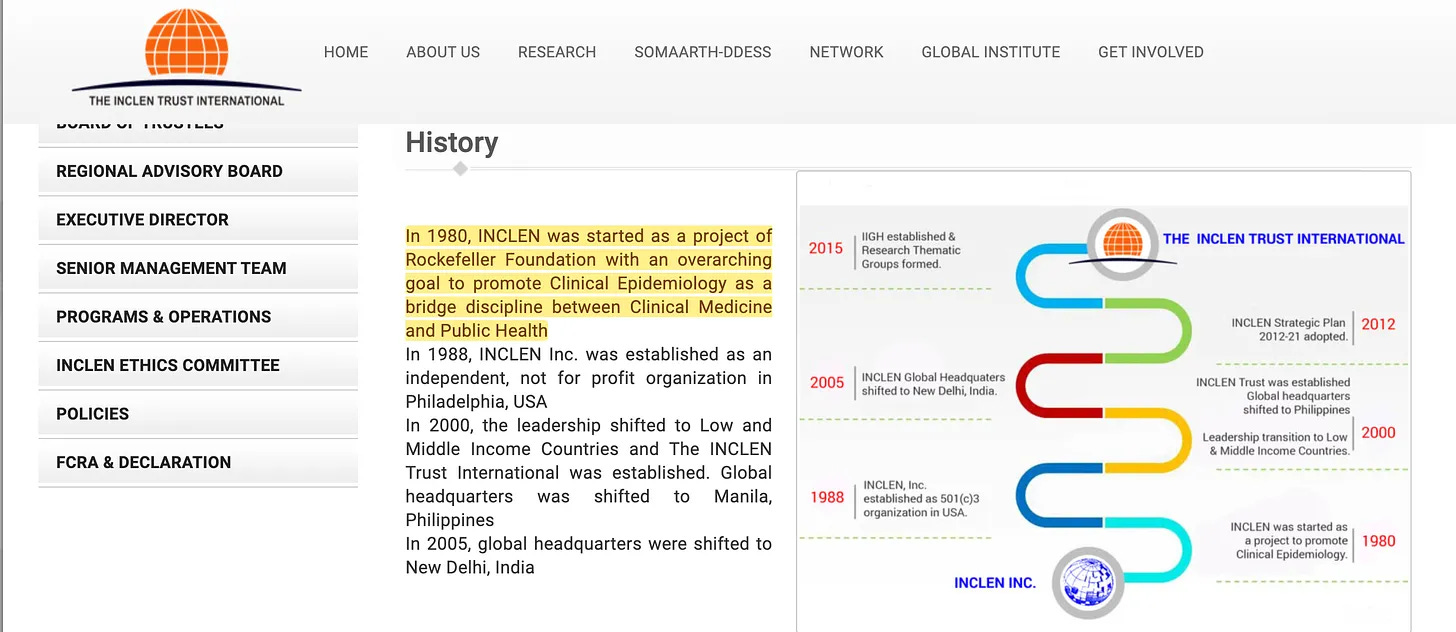1456x632 pixels.
Task: Open the SOMAARTH-DDESS menu
Action: [703, 52]
